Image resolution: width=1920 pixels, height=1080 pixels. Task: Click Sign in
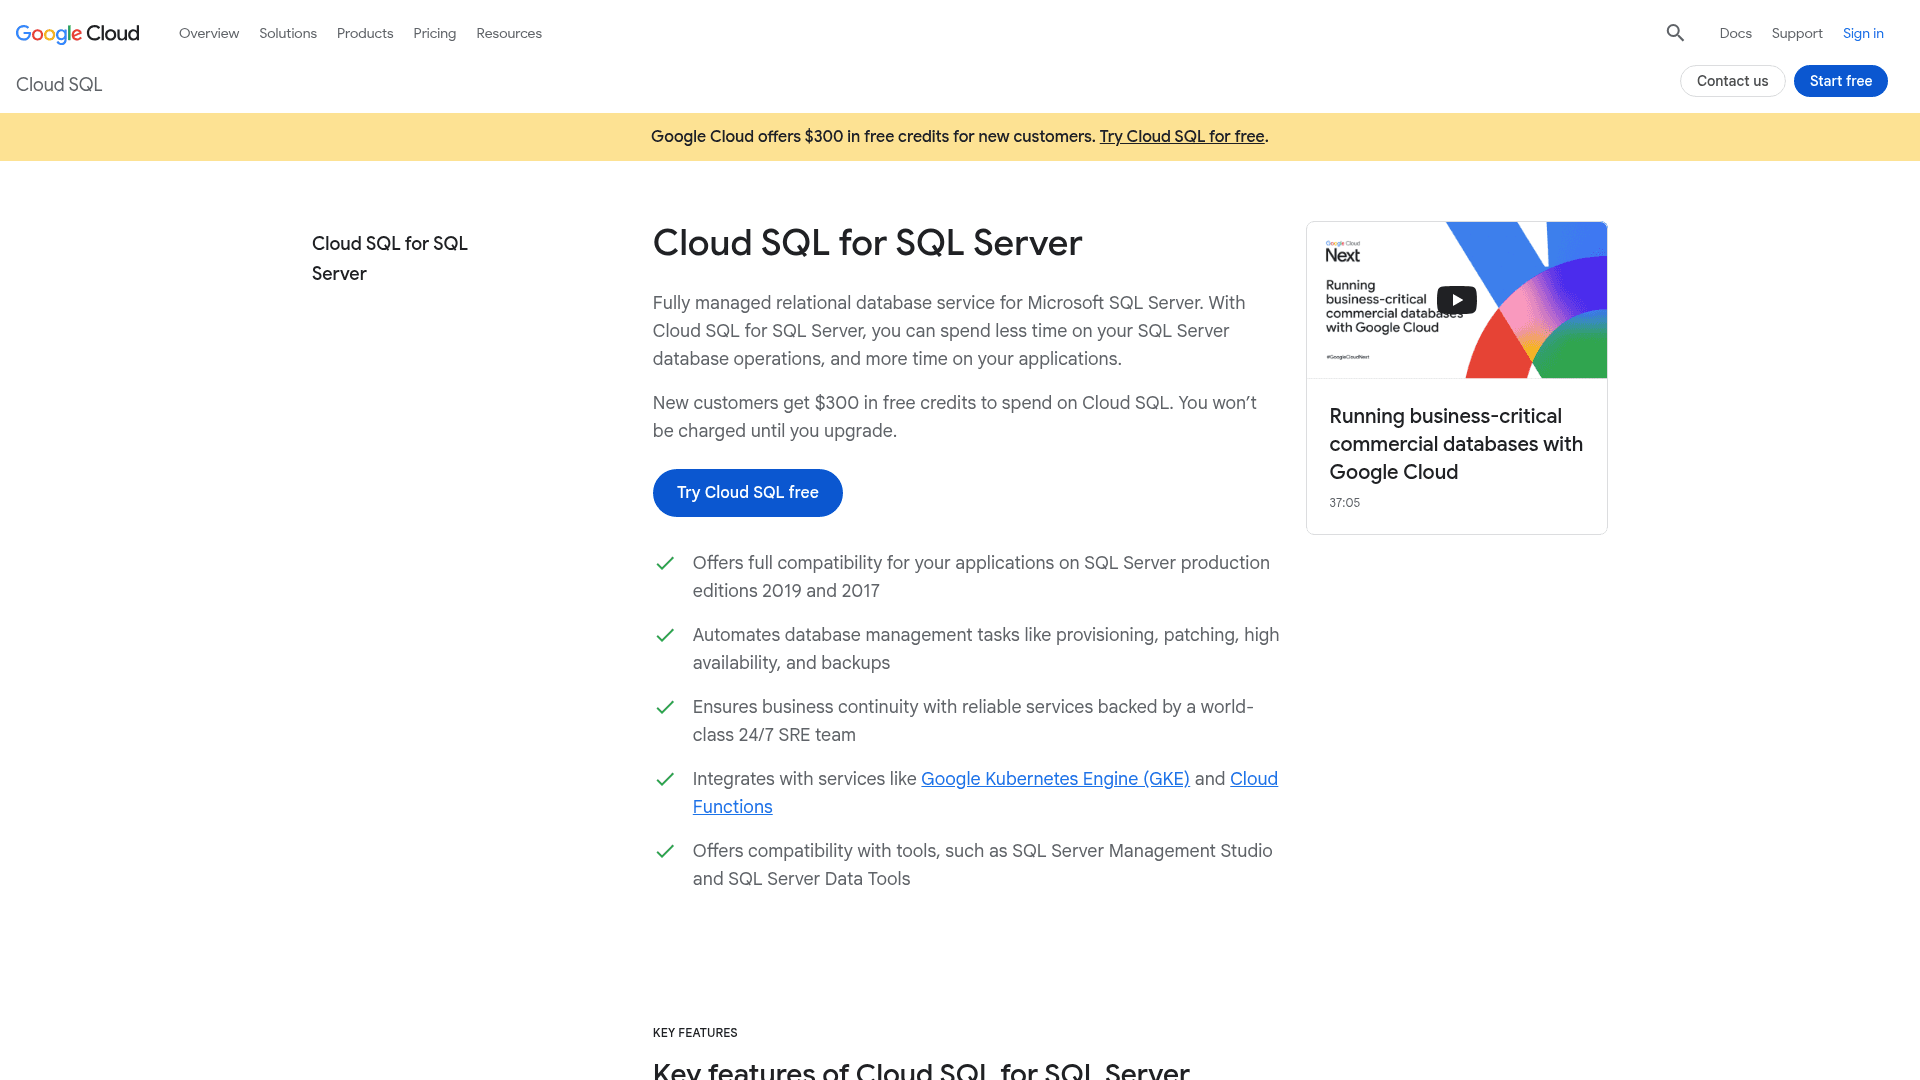pyautogui.click(x=1863, y=33)
